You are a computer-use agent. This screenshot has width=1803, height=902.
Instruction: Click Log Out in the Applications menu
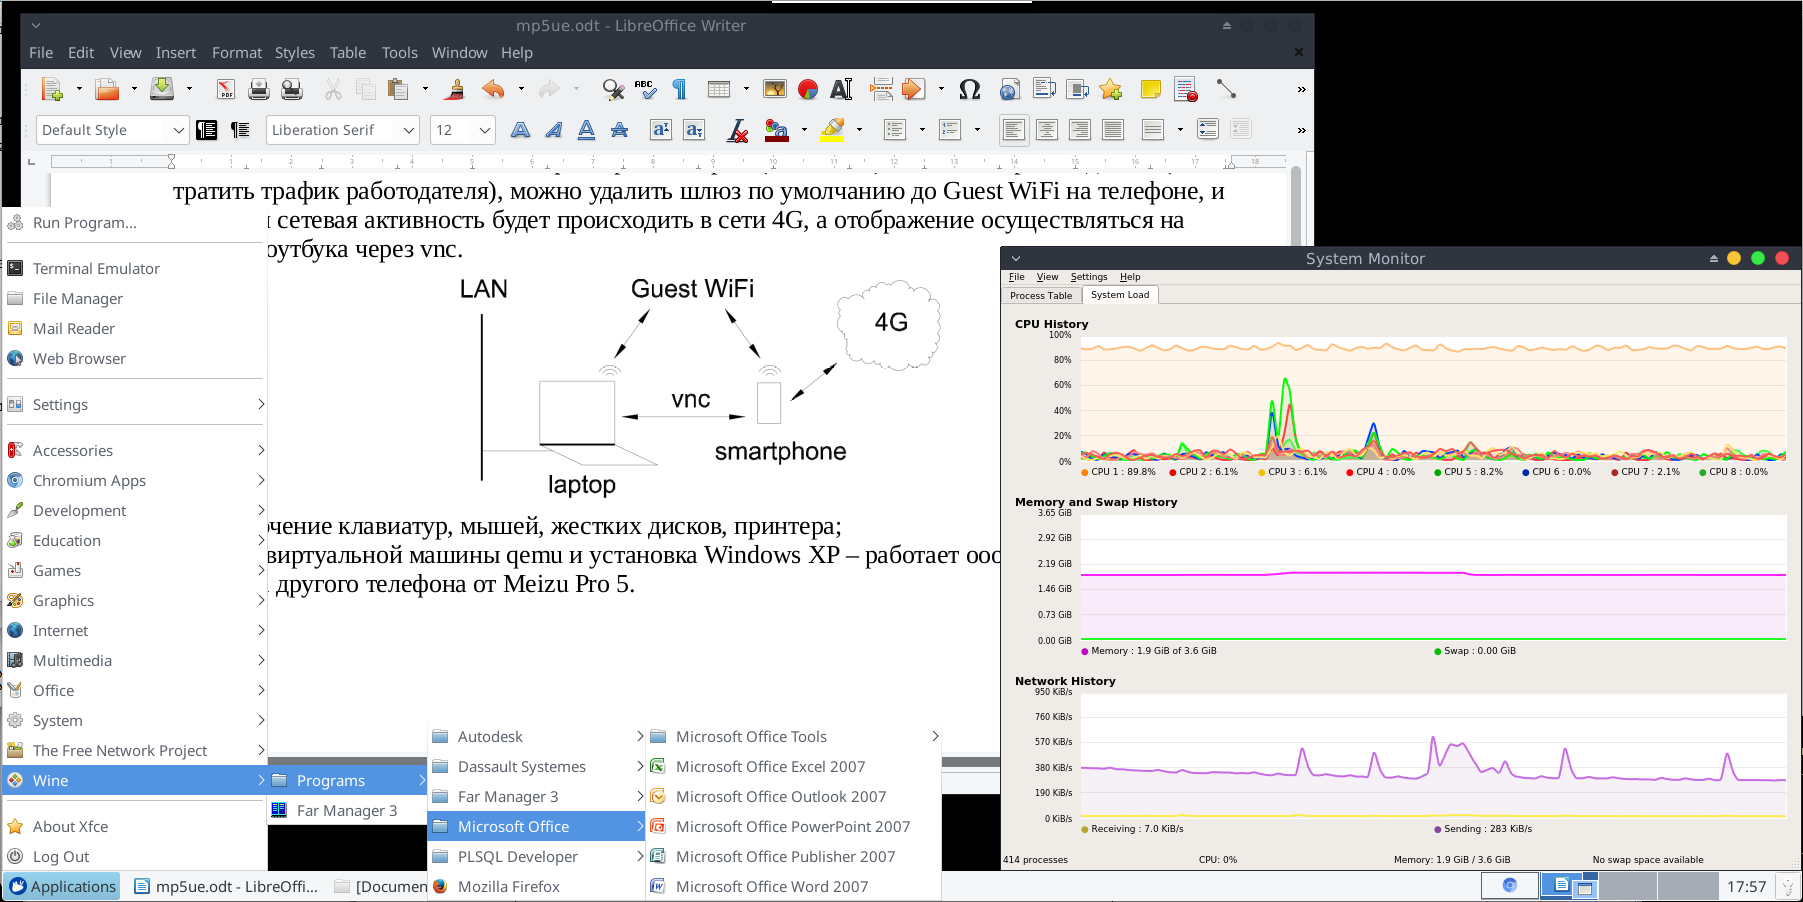point(134,857)
